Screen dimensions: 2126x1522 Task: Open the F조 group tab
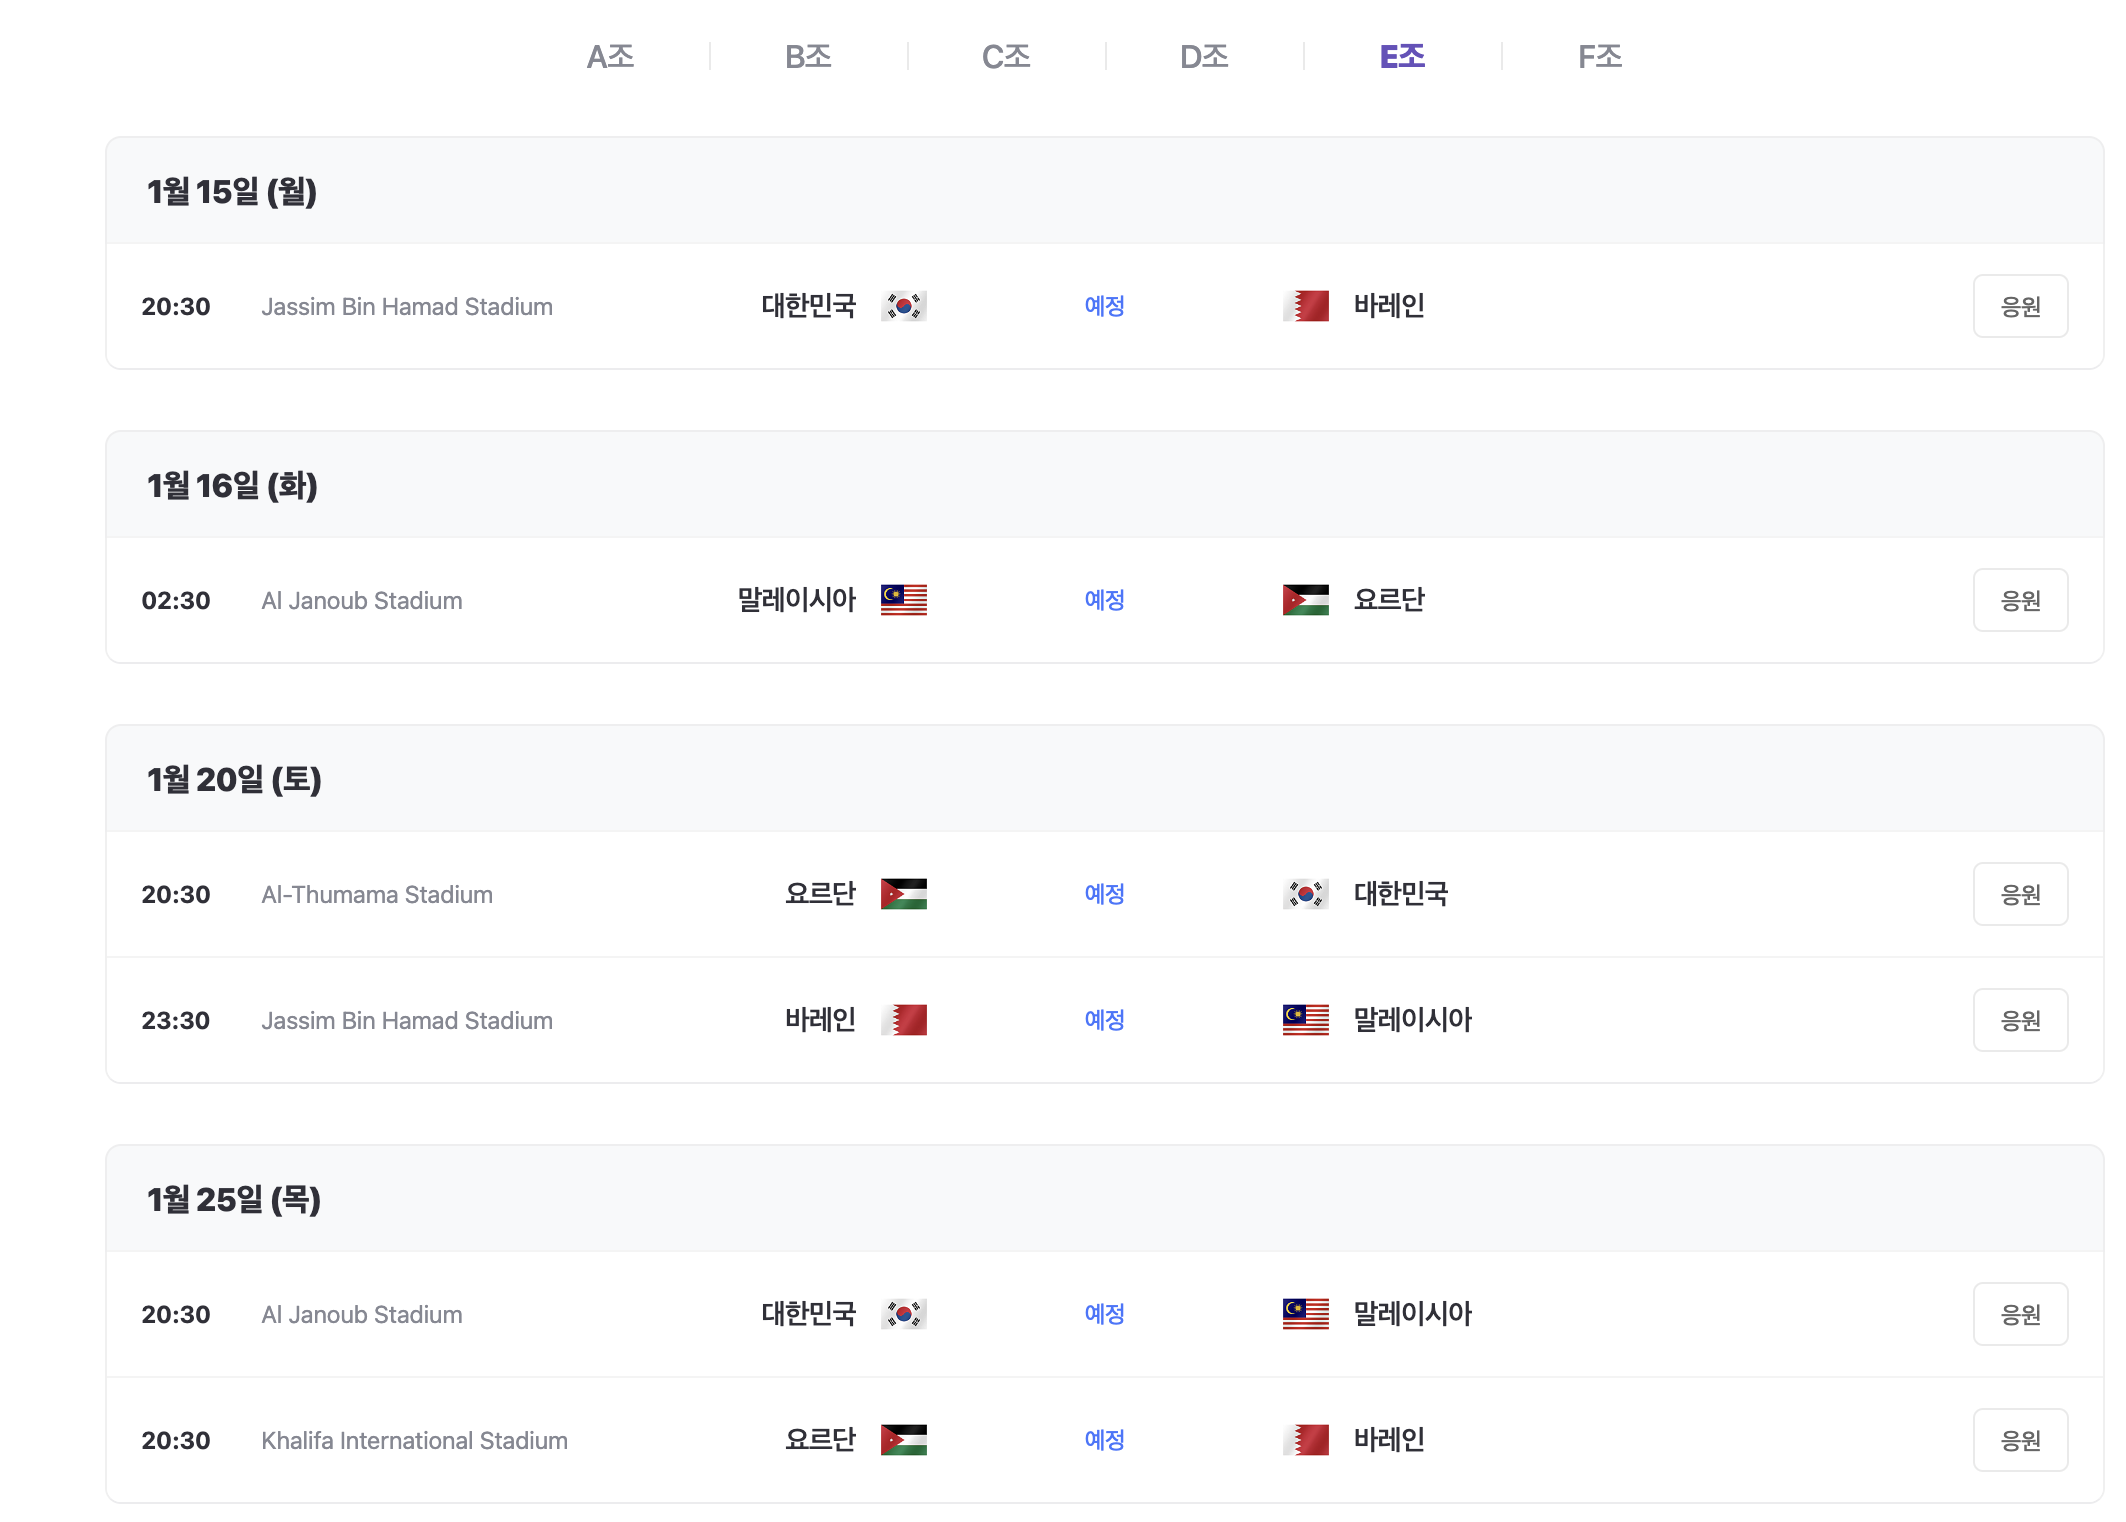coord(1600,57)
